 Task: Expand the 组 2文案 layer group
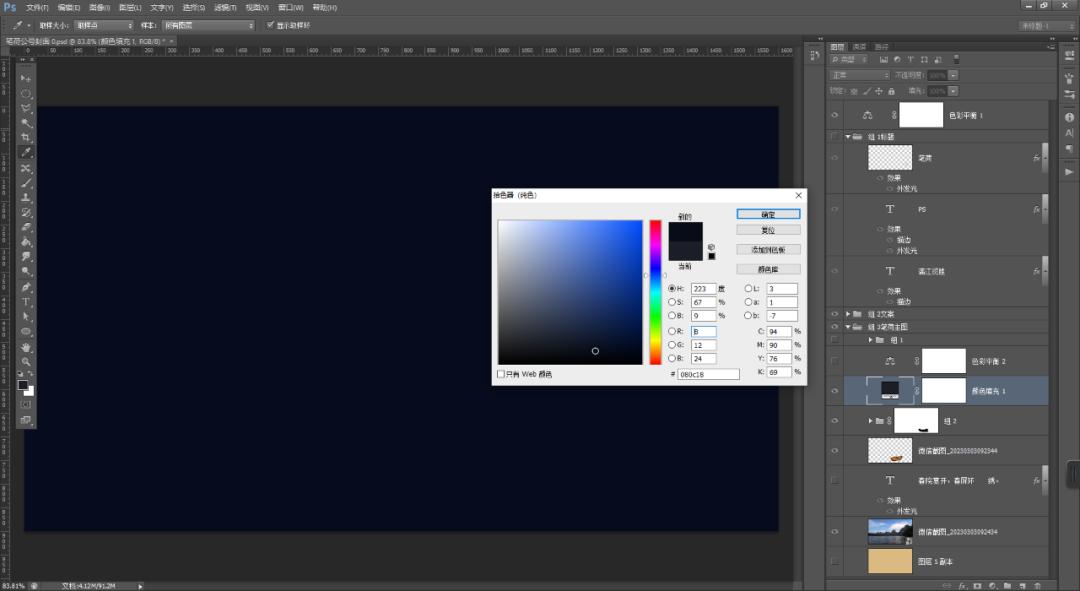pos(849,314)
